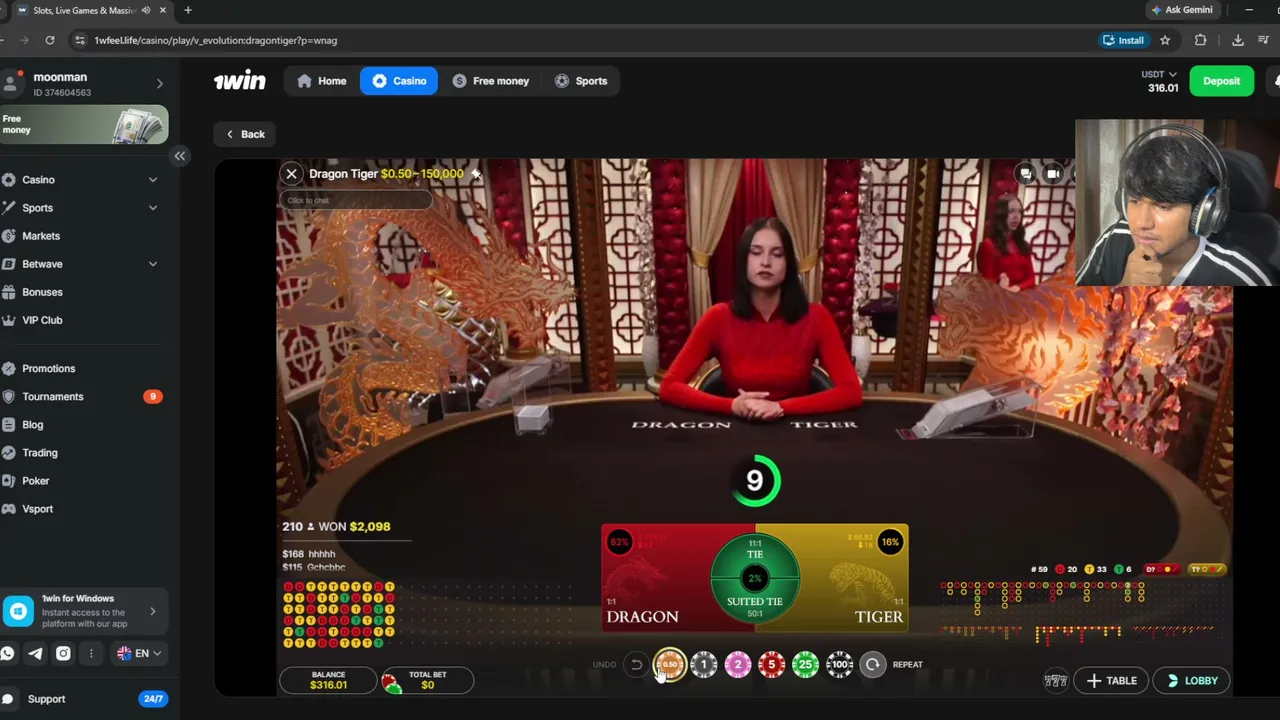Place bet on the Suited Tie segment
1280x720 pixels.
click(755, 602)
